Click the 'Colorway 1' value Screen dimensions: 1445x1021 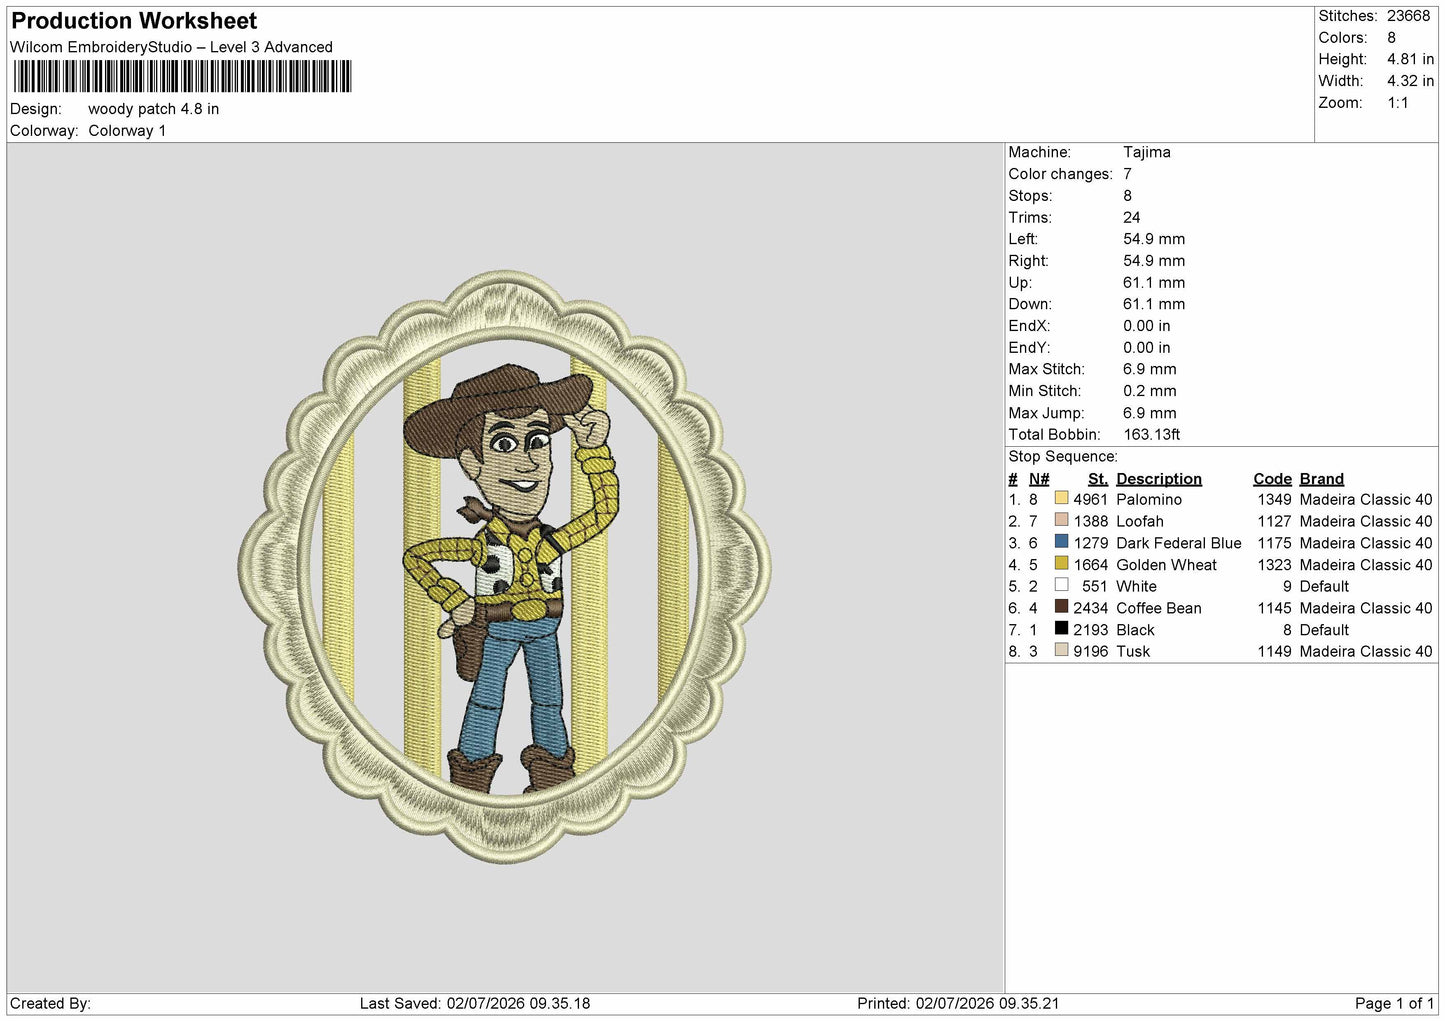click(x=127, y=131)
